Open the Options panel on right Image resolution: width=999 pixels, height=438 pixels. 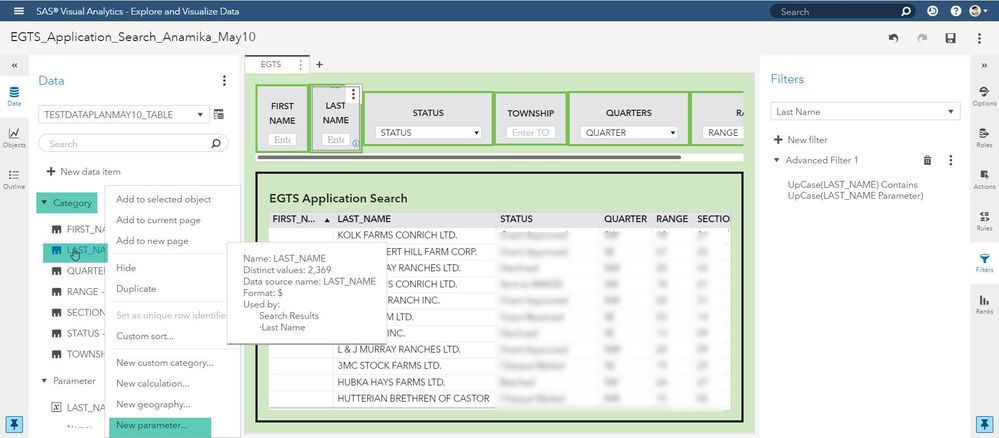tap(984, 95)
